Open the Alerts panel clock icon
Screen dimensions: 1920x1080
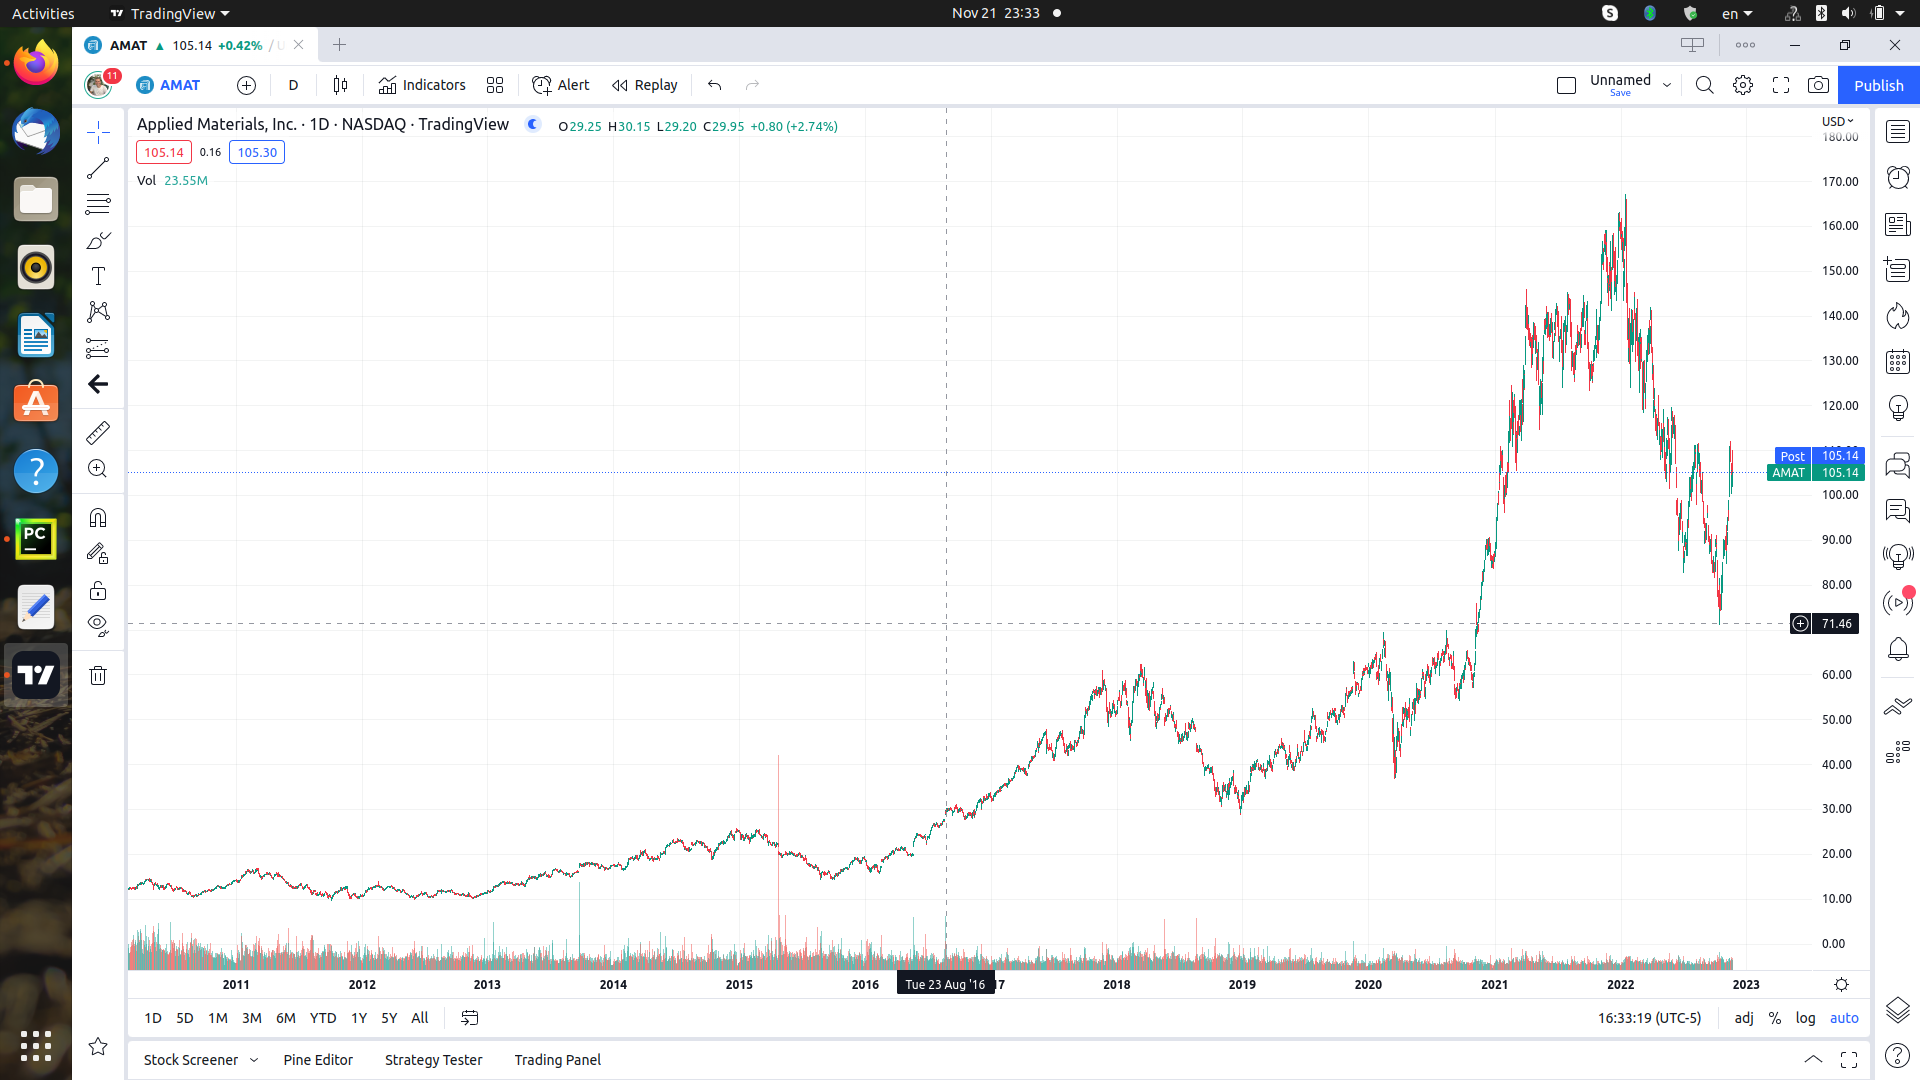click(x=1897, y=178)
